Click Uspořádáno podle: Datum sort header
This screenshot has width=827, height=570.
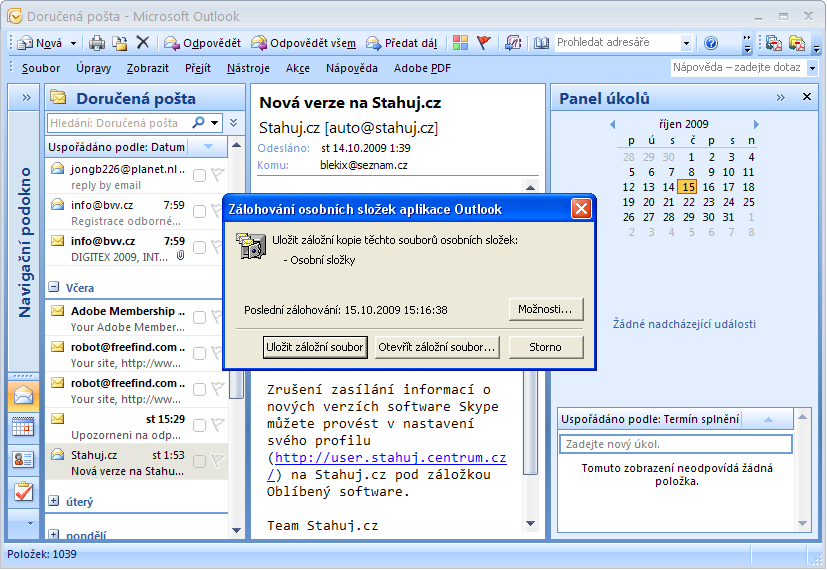pos(117,147)
